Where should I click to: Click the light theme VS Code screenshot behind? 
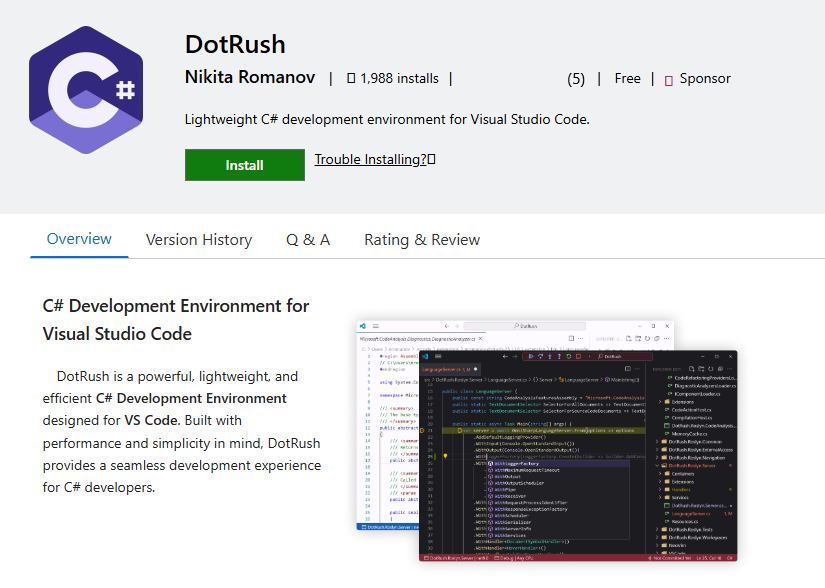point(387,425)
